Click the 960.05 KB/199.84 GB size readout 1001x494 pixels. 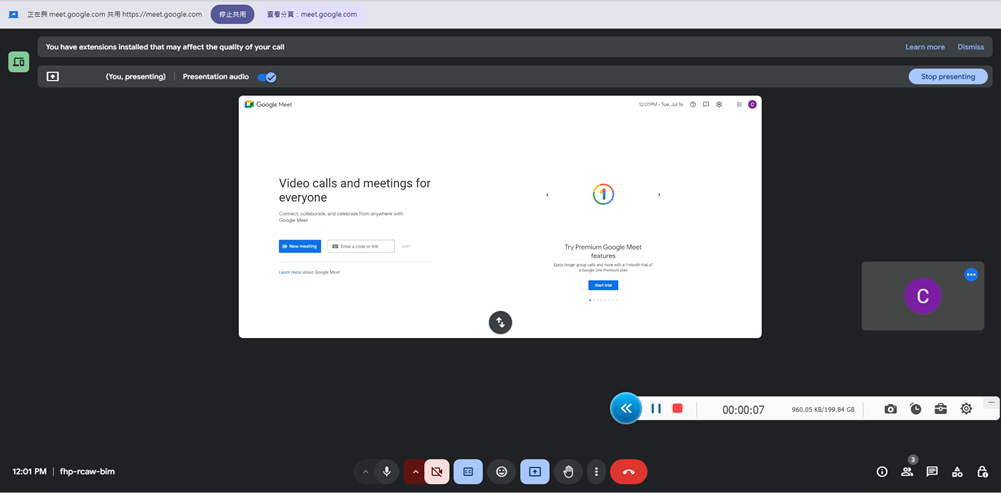(x=823, y=410)
